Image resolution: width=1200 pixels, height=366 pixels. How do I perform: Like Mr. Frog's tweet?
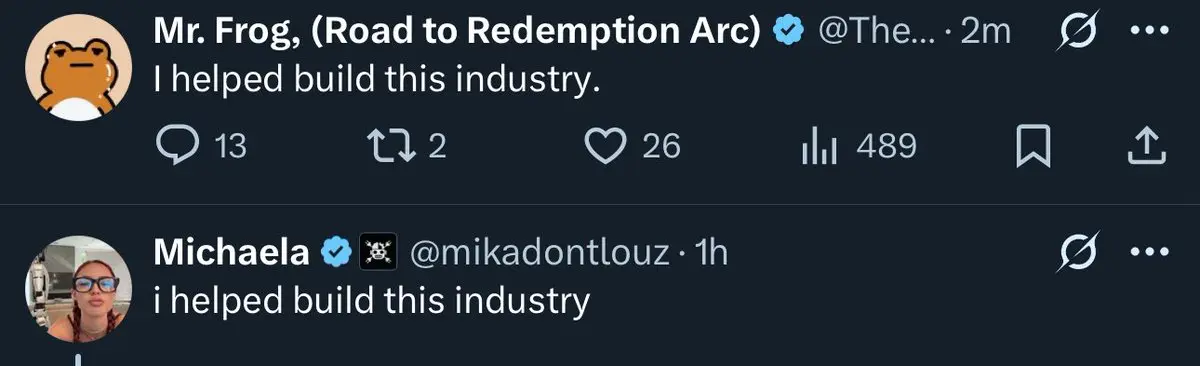tap(632, 147)
